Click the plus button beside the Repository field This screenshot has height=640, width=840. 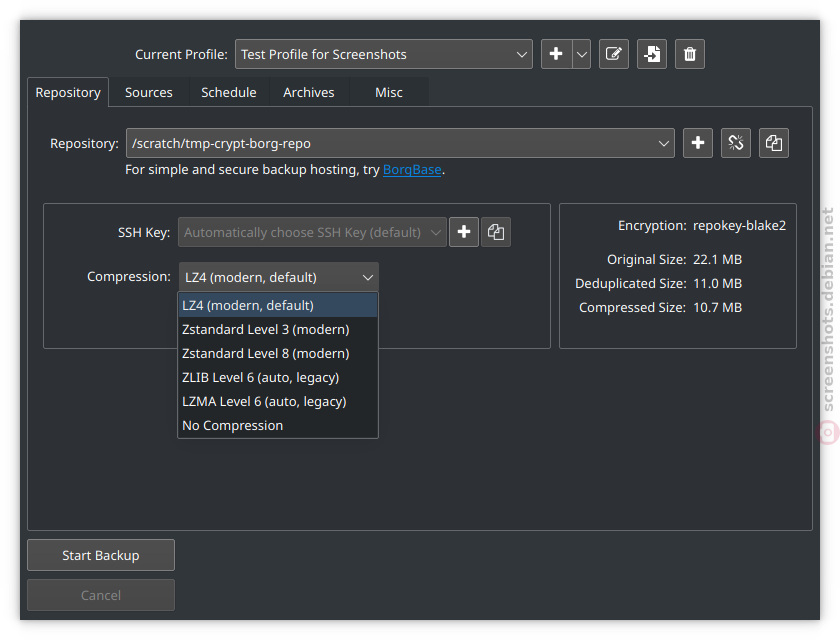[698, 143]
